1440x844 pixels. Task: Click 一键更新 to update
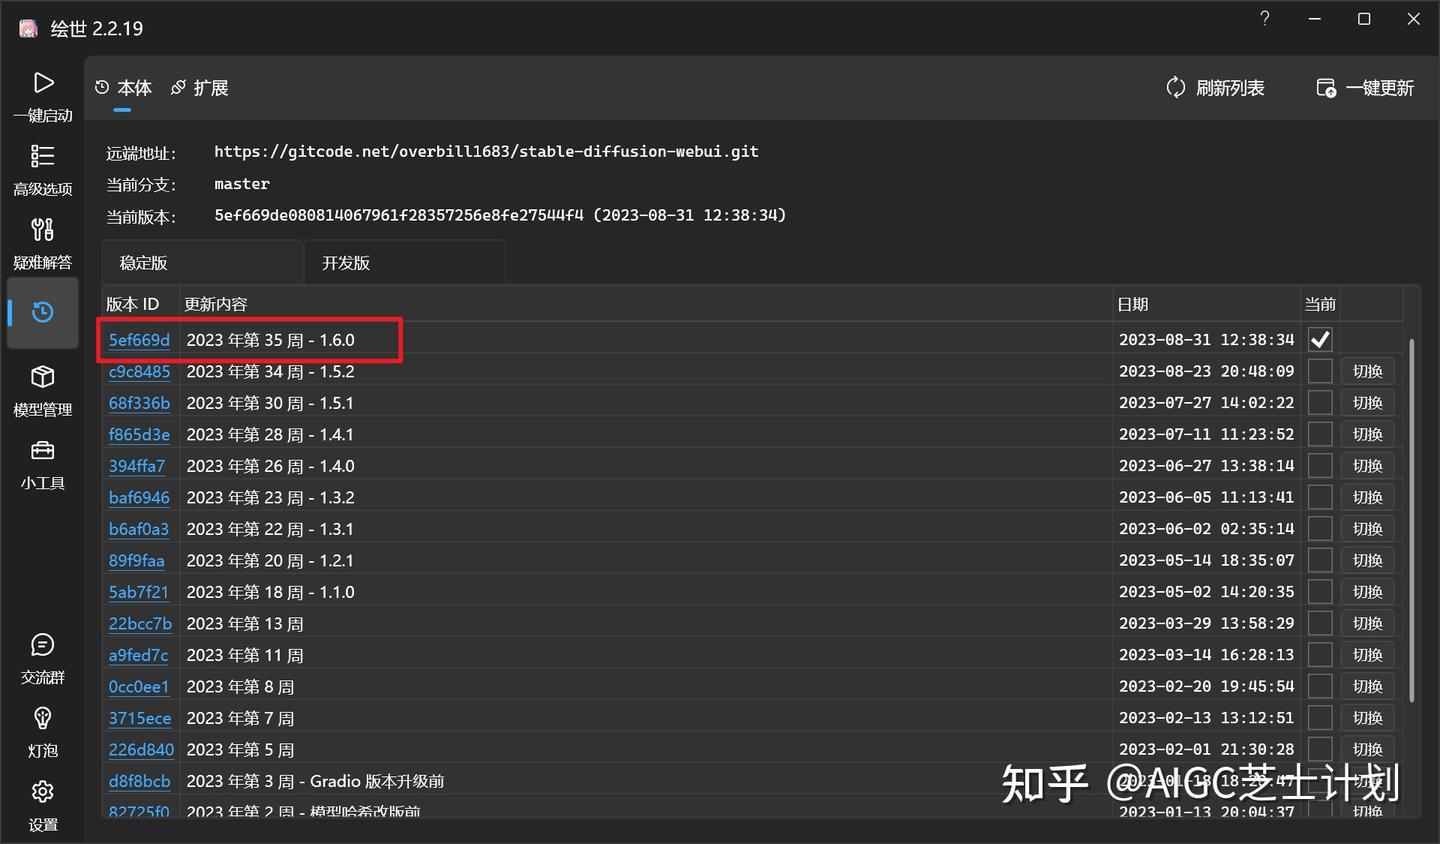1366,88
